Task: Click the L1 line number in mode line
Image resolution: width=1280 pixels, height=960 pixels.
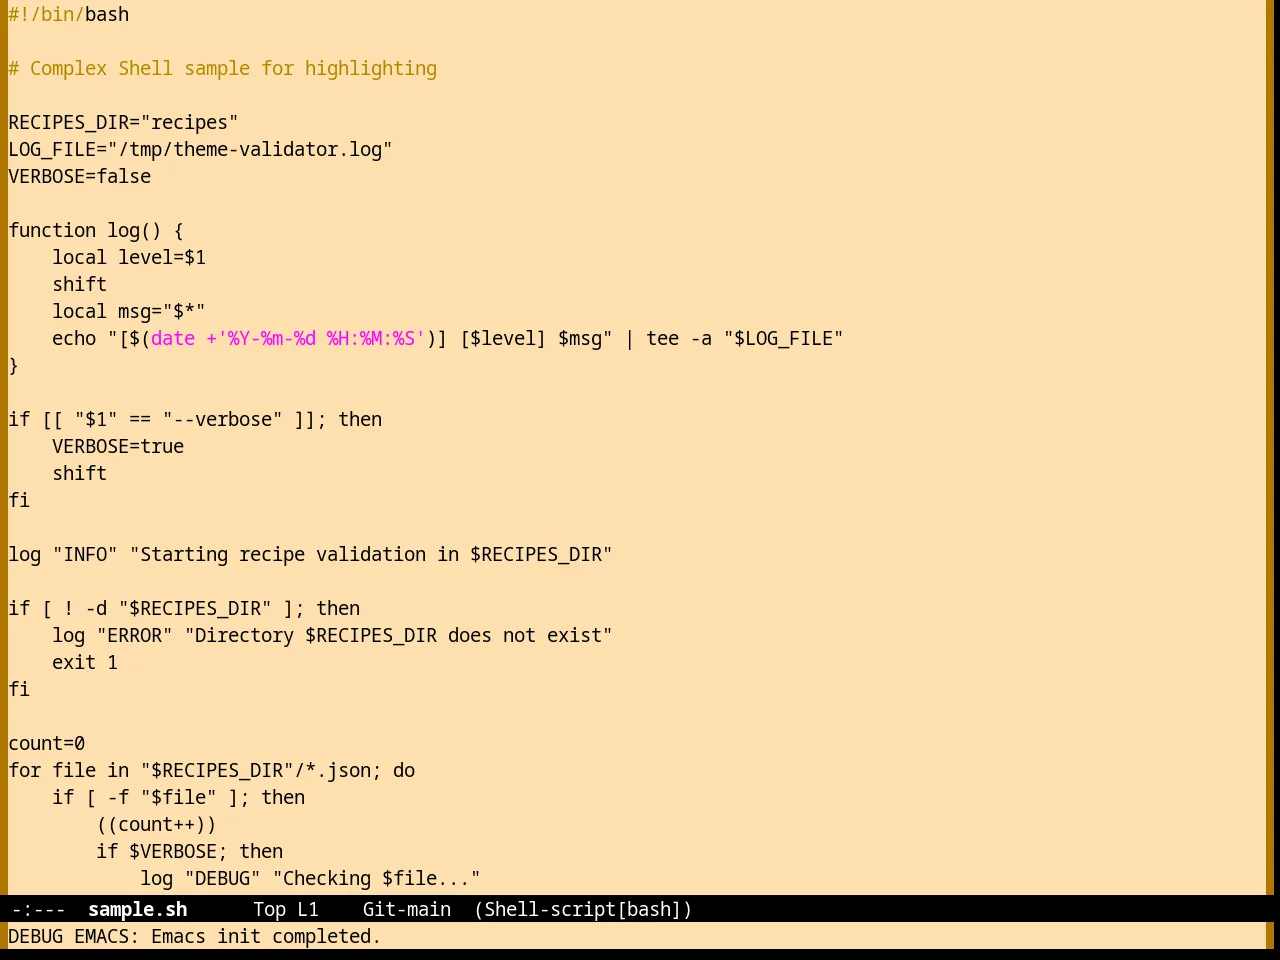Action: [x=308, y=909]
